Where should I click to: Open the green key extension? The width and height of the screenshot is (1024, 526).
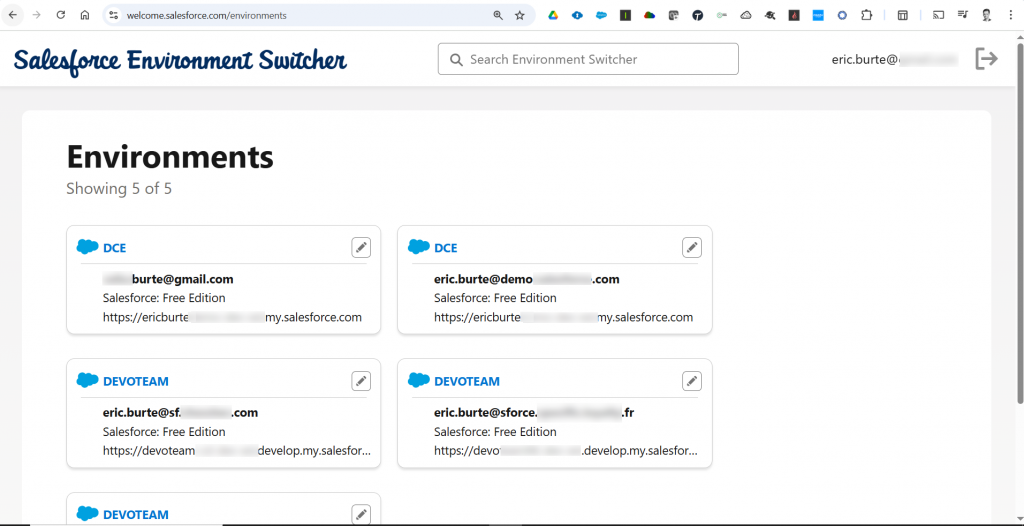pos(722,15)
